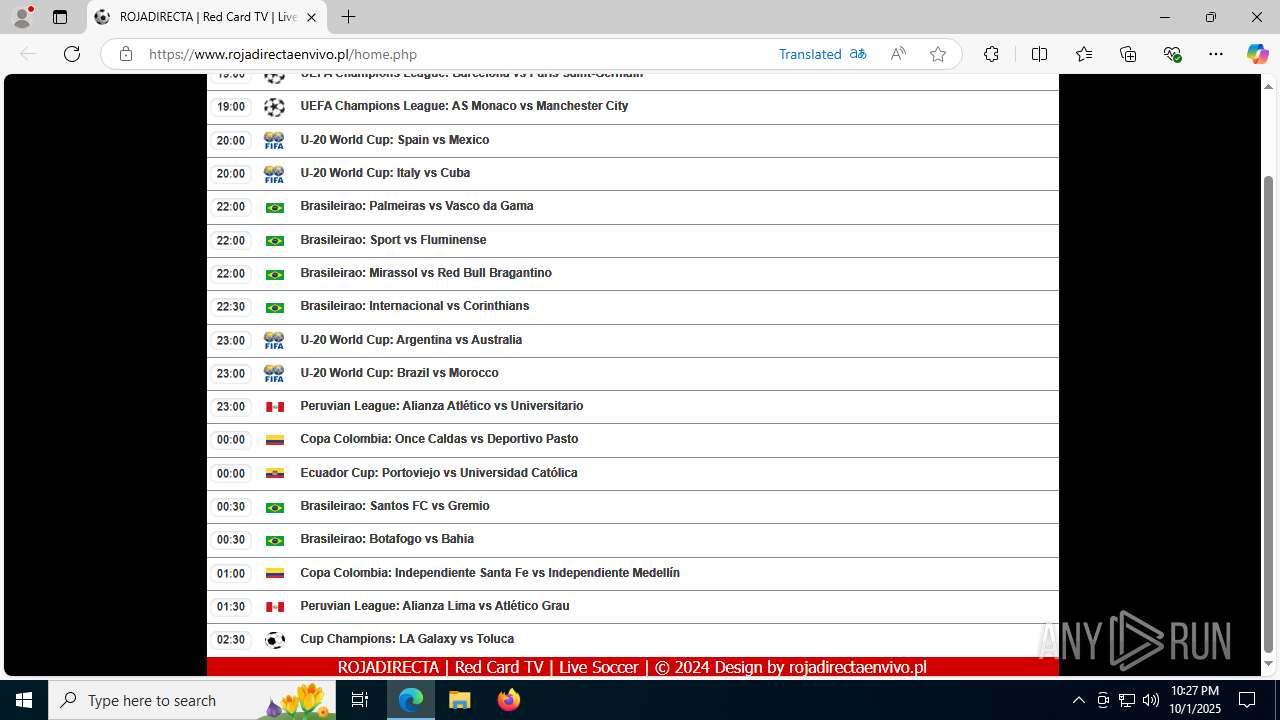Viewport: 1280px width, 720px height.
Task: Open Independiente Santa Fe vs Independiente Medellín
Action: pos(490,573)
